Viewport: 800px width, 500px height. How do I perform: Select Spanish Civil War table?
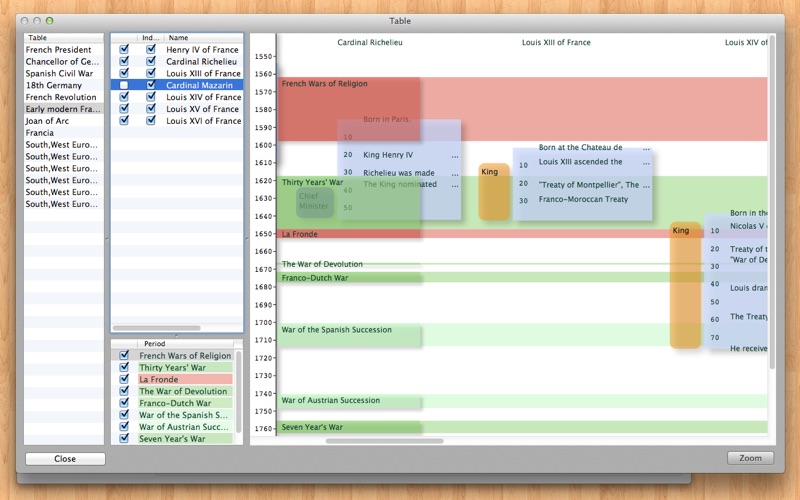[64, 73]
